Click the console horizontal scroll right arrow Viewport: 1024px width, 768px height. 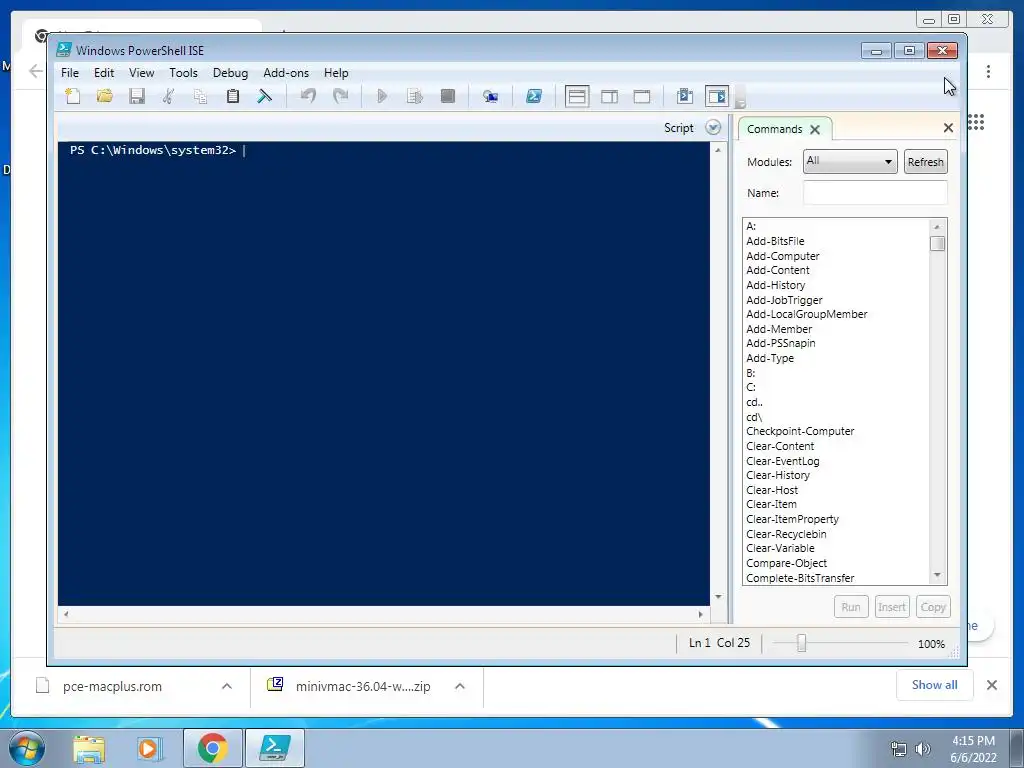click(x=701, y=614)
